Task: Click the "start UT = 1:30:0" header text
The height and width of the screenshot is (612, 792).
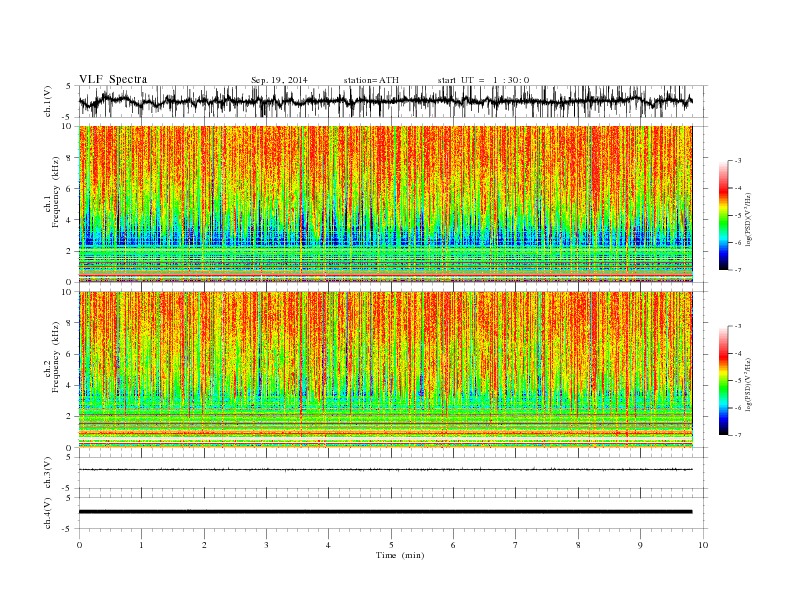Action: 483,80
